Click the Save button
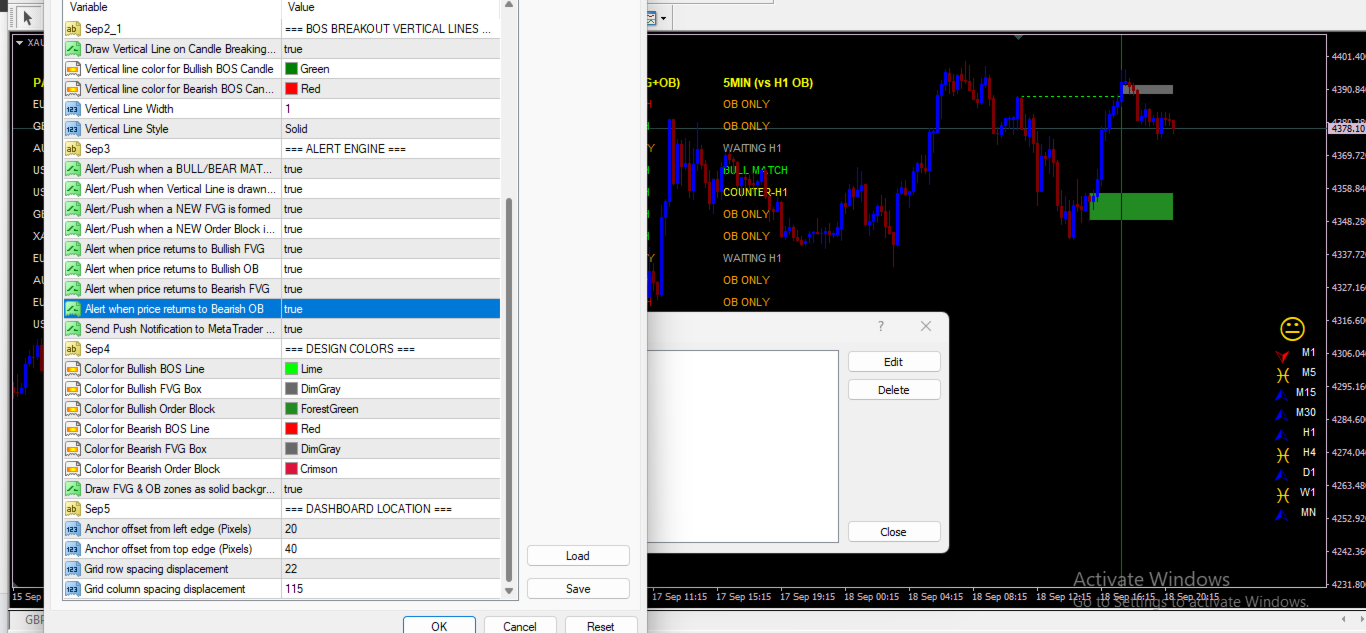The height and width of the screenshot is (633, 1366). (x=578, y=589)
